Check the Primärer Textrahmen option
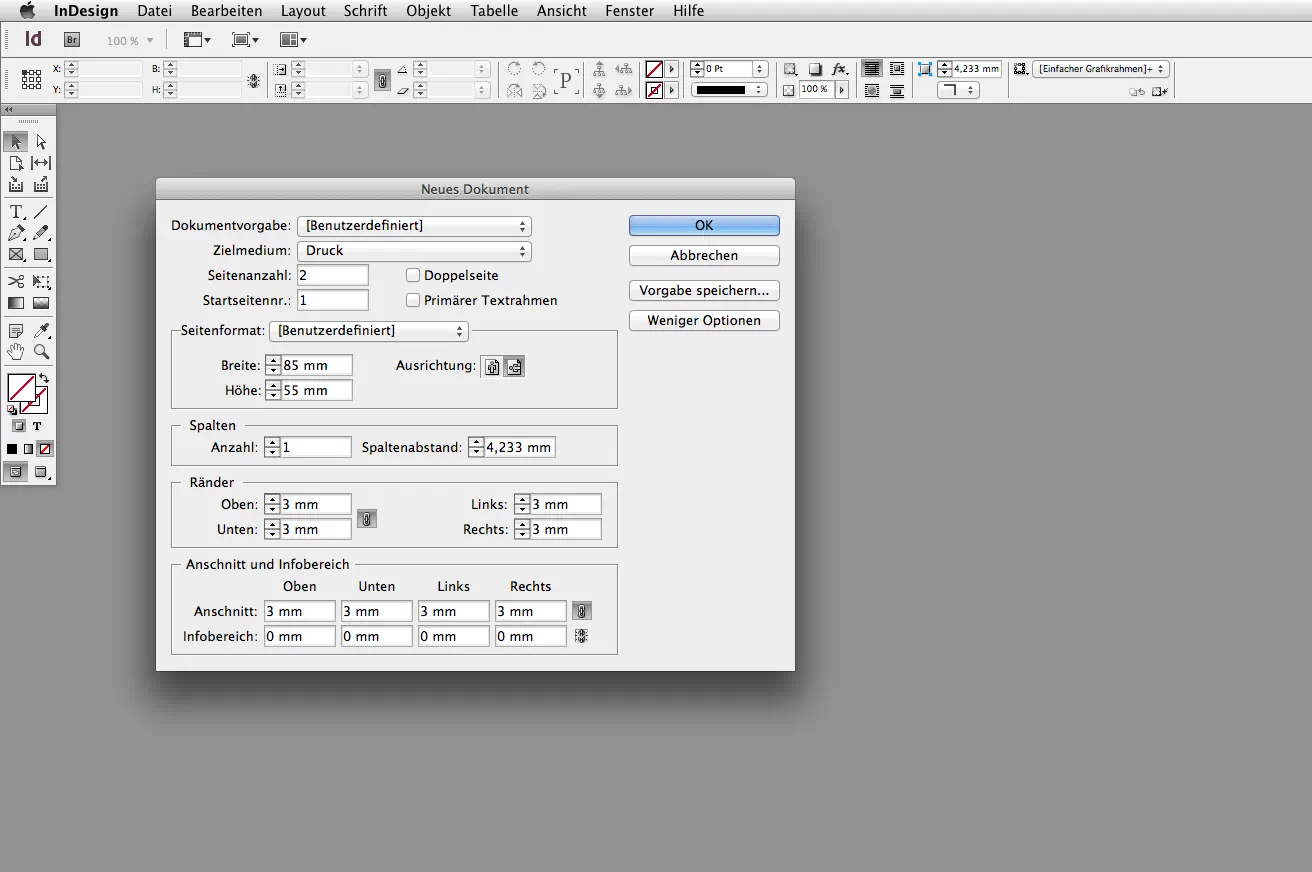This screenshot has height=872, width=1312. (413, 300)
